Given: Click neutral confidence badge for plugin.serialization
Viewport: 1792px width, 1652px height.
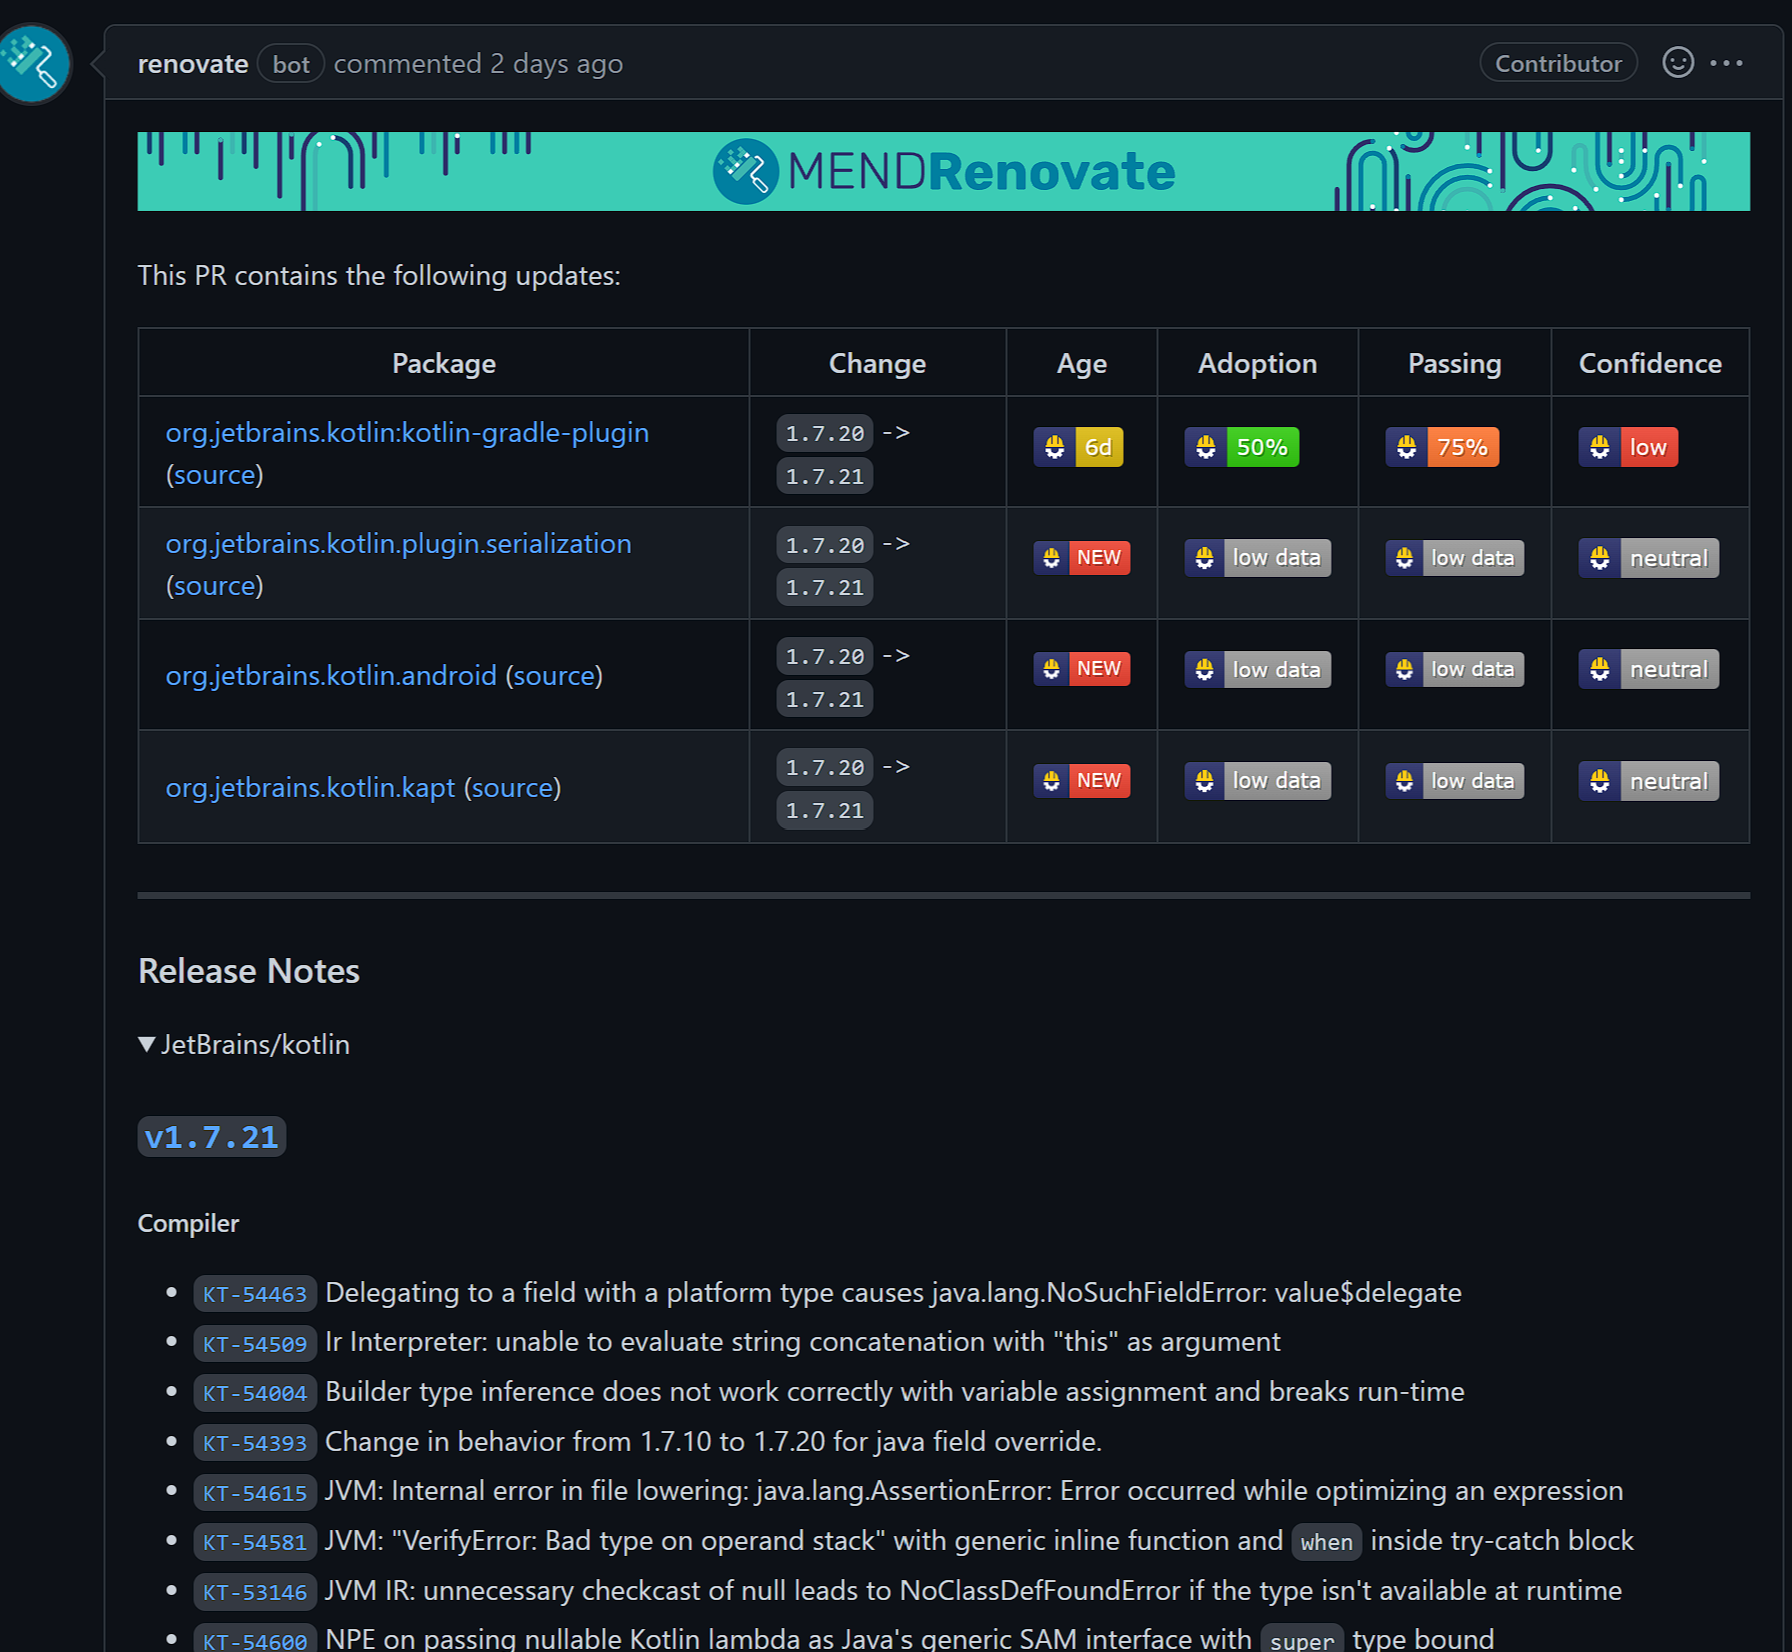Looking at the screenshot, I should [1648, 558].
